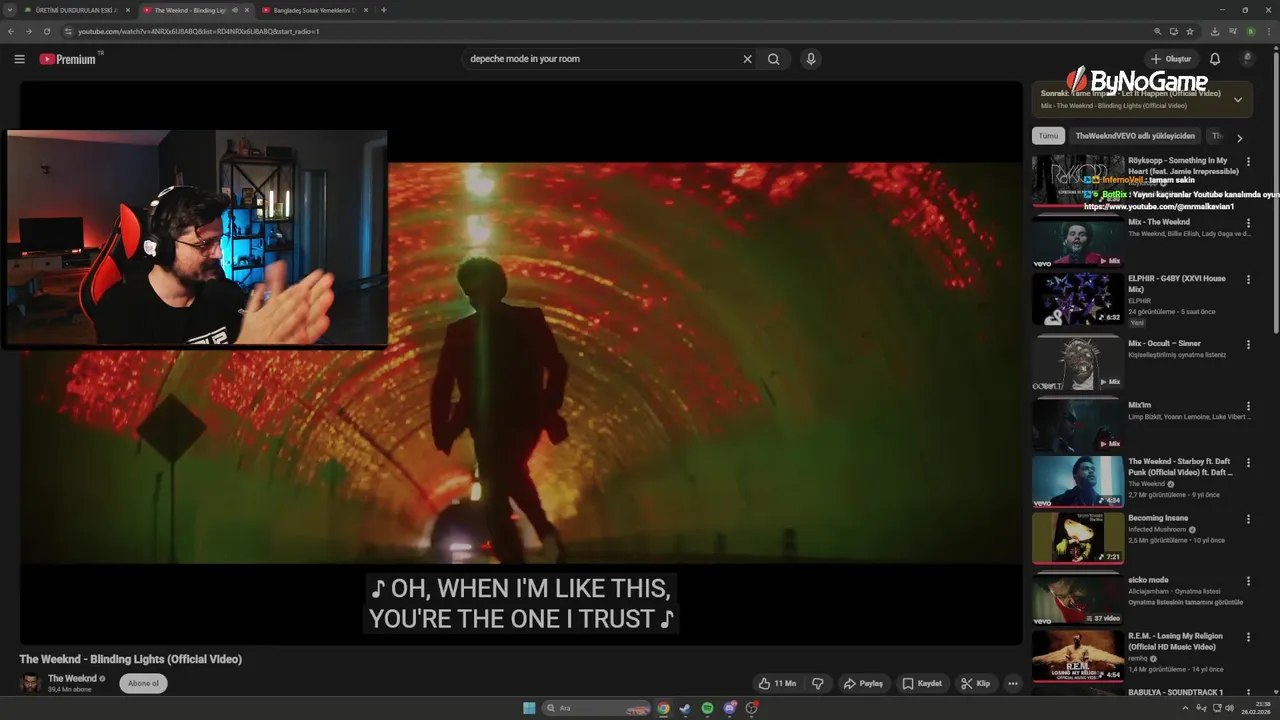The width and height of the screenshot is (1280, 720).
Task: Open the ELPHIR - G4BY thumbnail
Action: 1078,299
